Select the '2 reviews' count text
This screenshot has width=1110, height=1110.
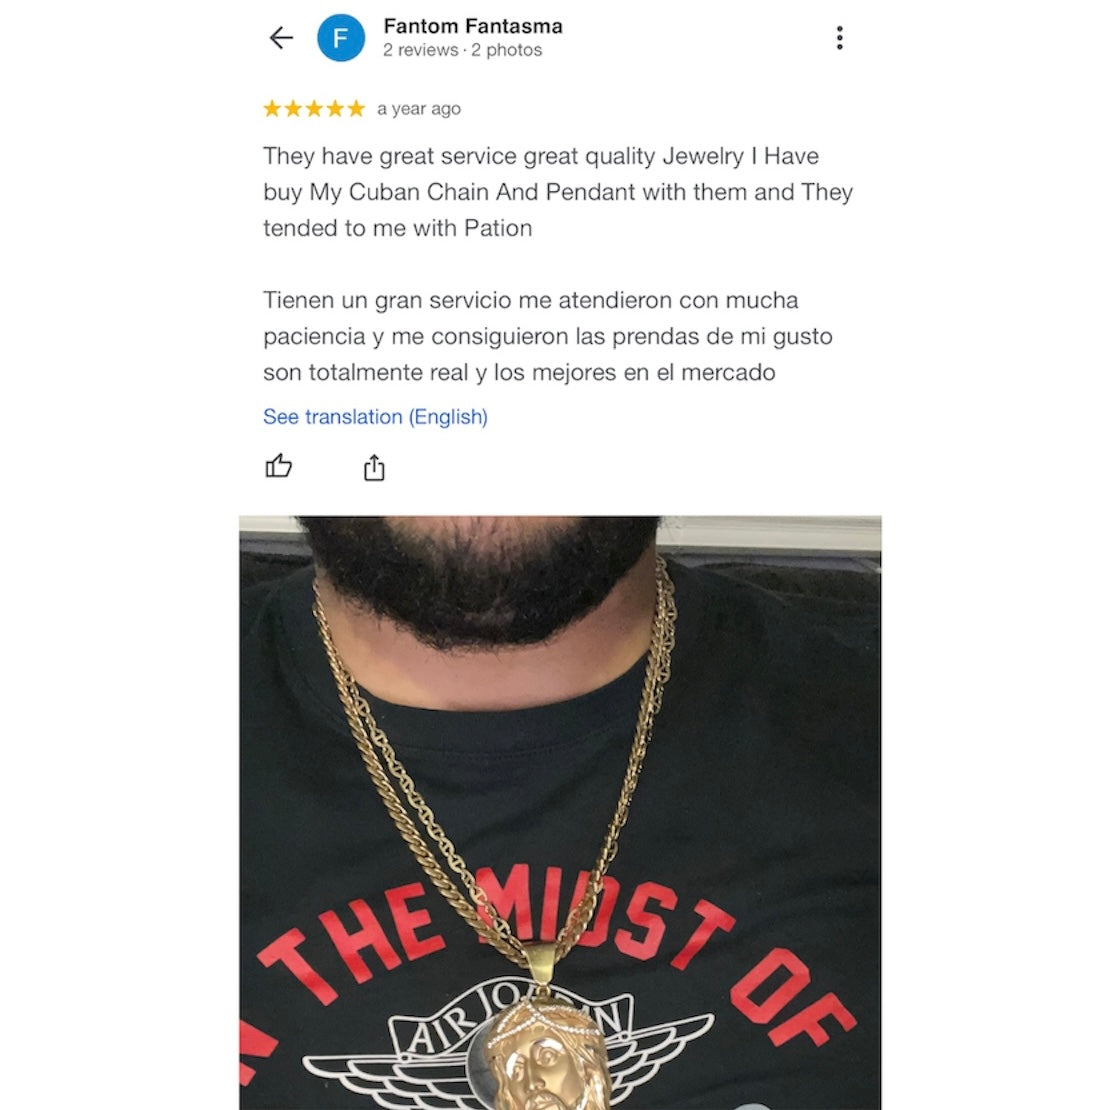420,50
